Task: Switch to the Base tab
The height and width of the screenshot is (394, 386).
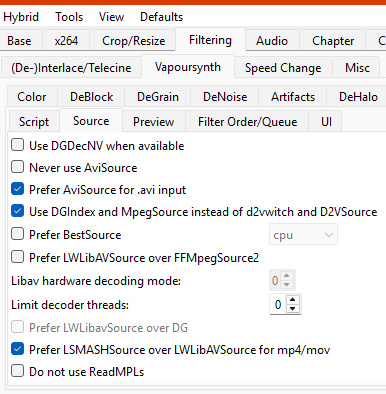Action: click(x=19, y=41)
